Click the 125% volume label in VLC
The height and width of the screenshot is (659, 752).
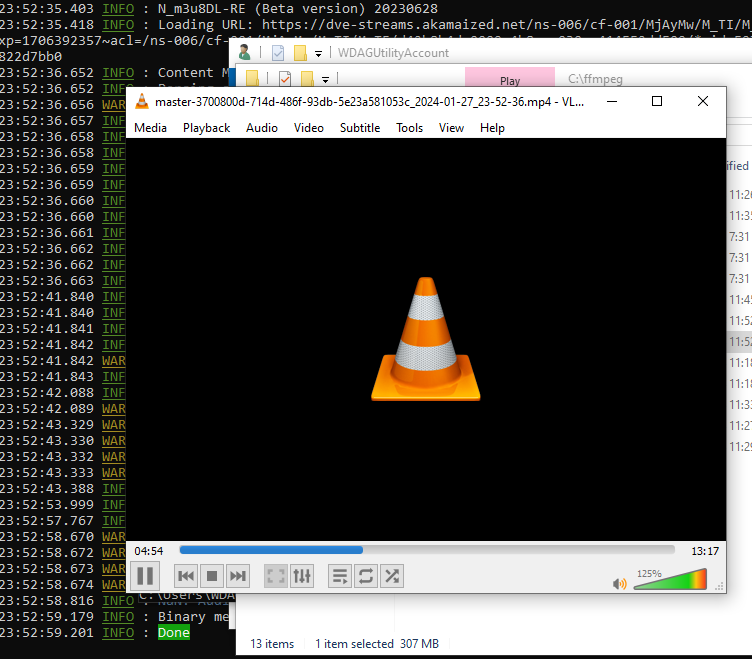tap(649, 574)
